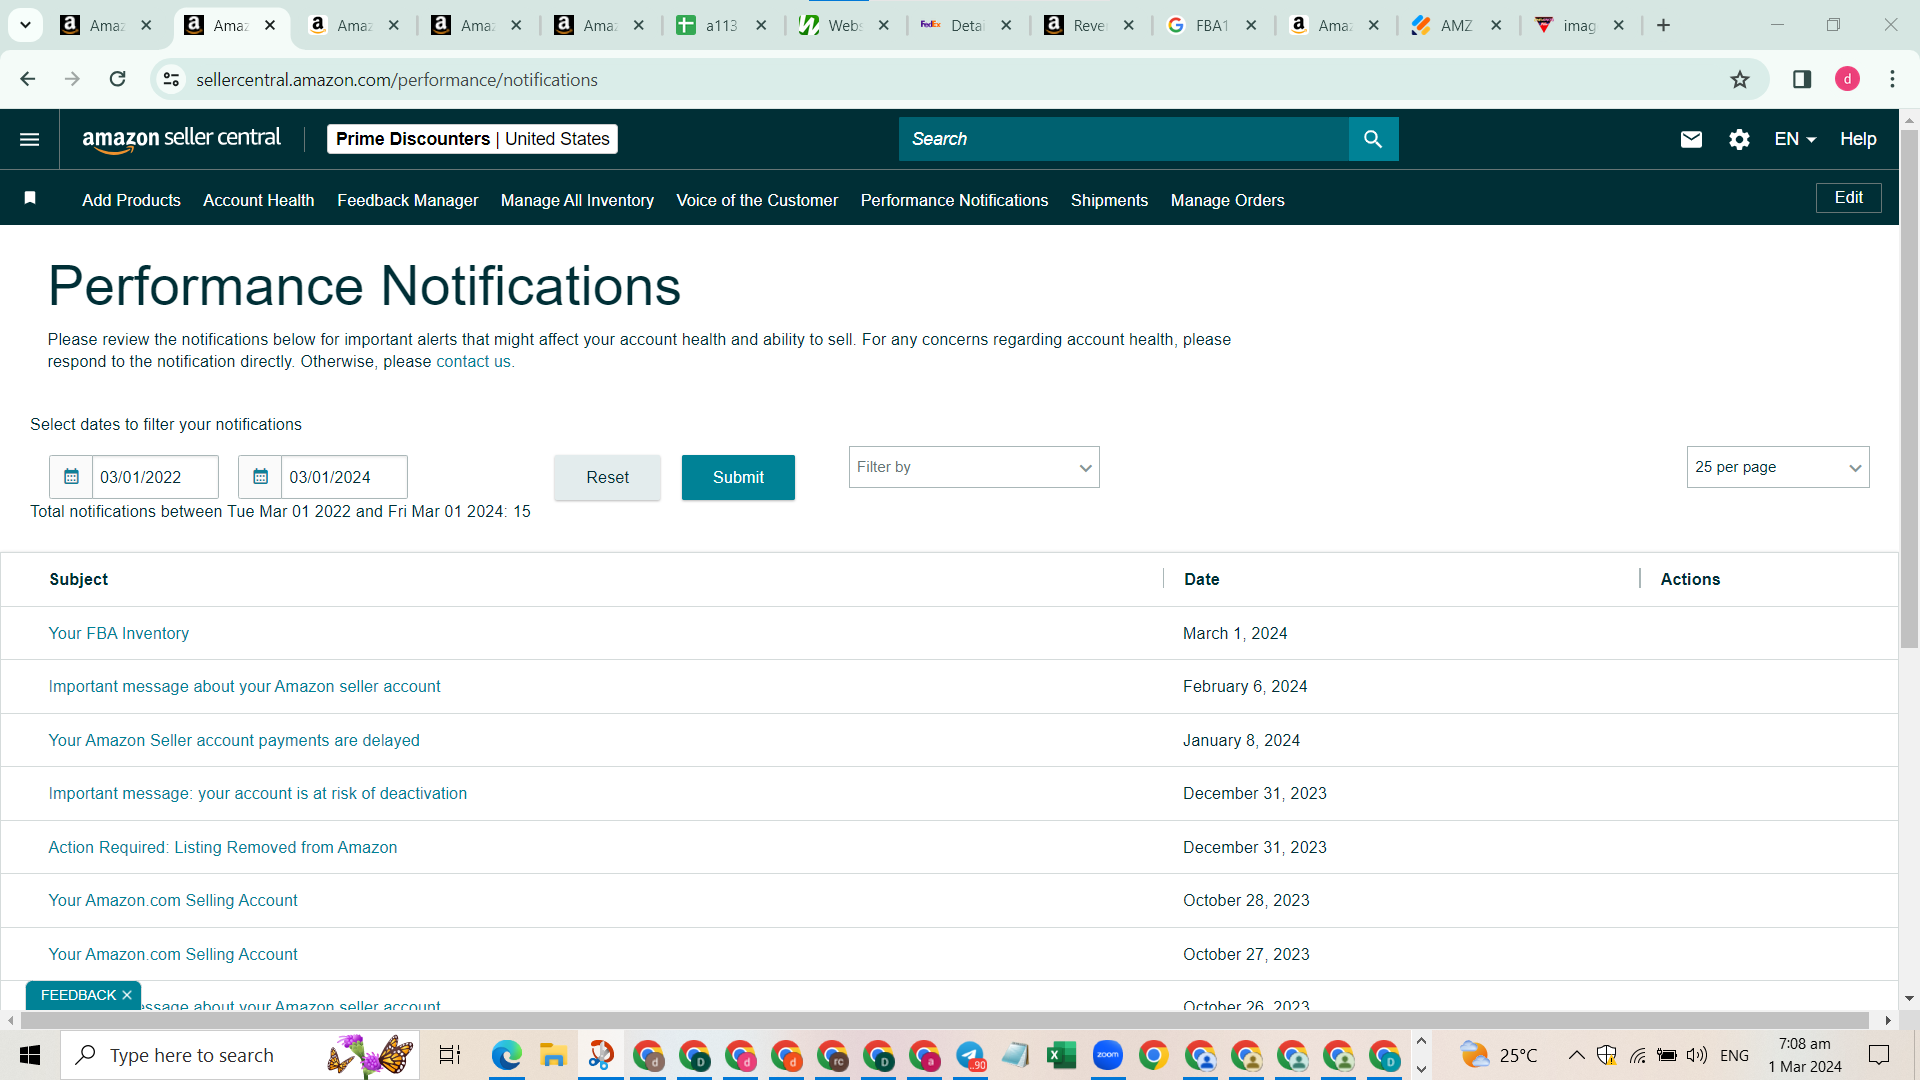1920x1080 pixels.
Task: Close the FEEDBACK tab
Action: coord(127,995)
